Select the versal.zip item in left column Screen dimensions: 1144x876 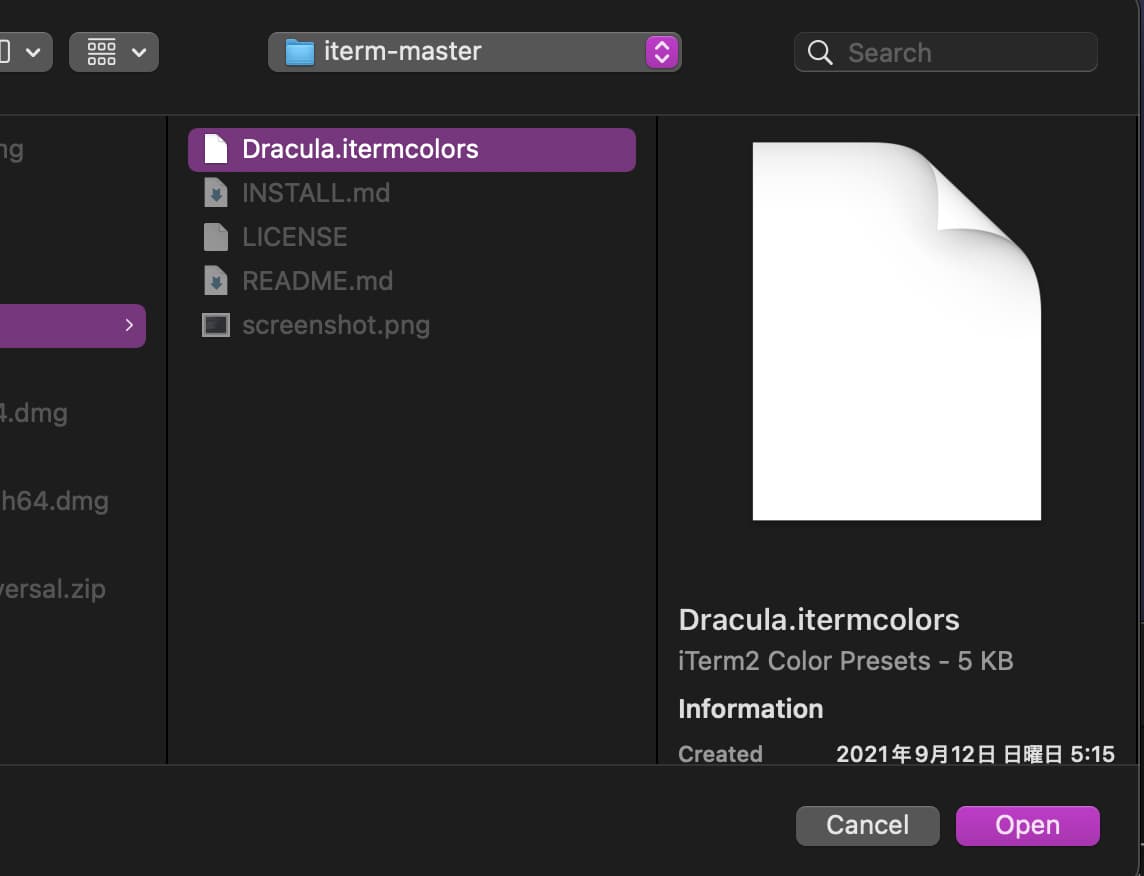point(52,589)
